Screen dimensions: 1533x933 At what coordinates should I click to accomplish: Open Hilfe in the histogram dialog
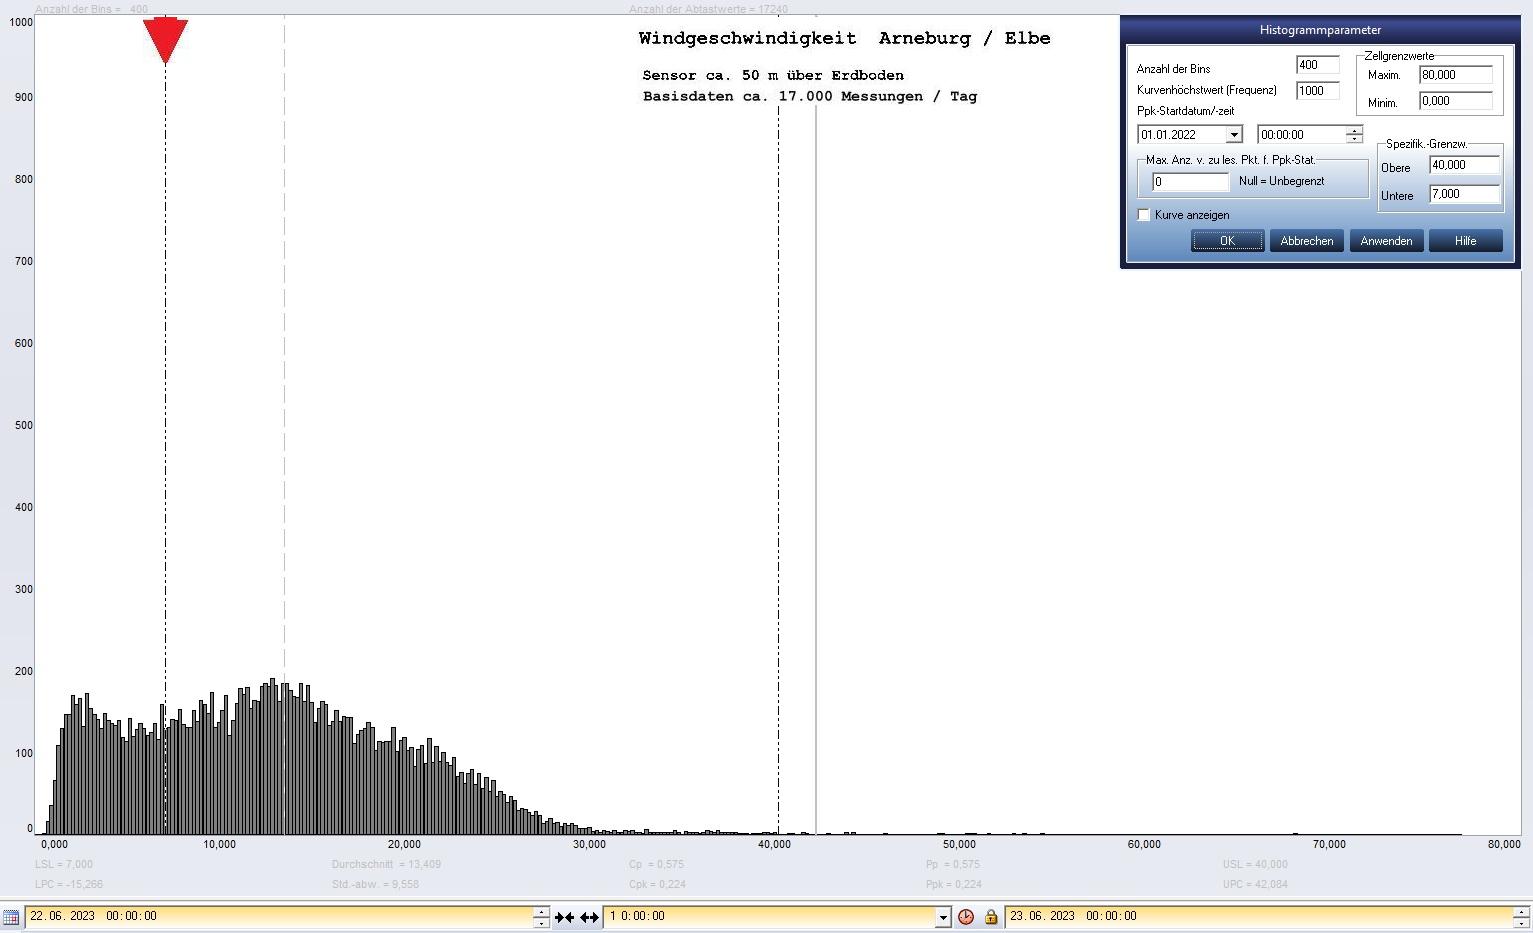pos(1465,241)
